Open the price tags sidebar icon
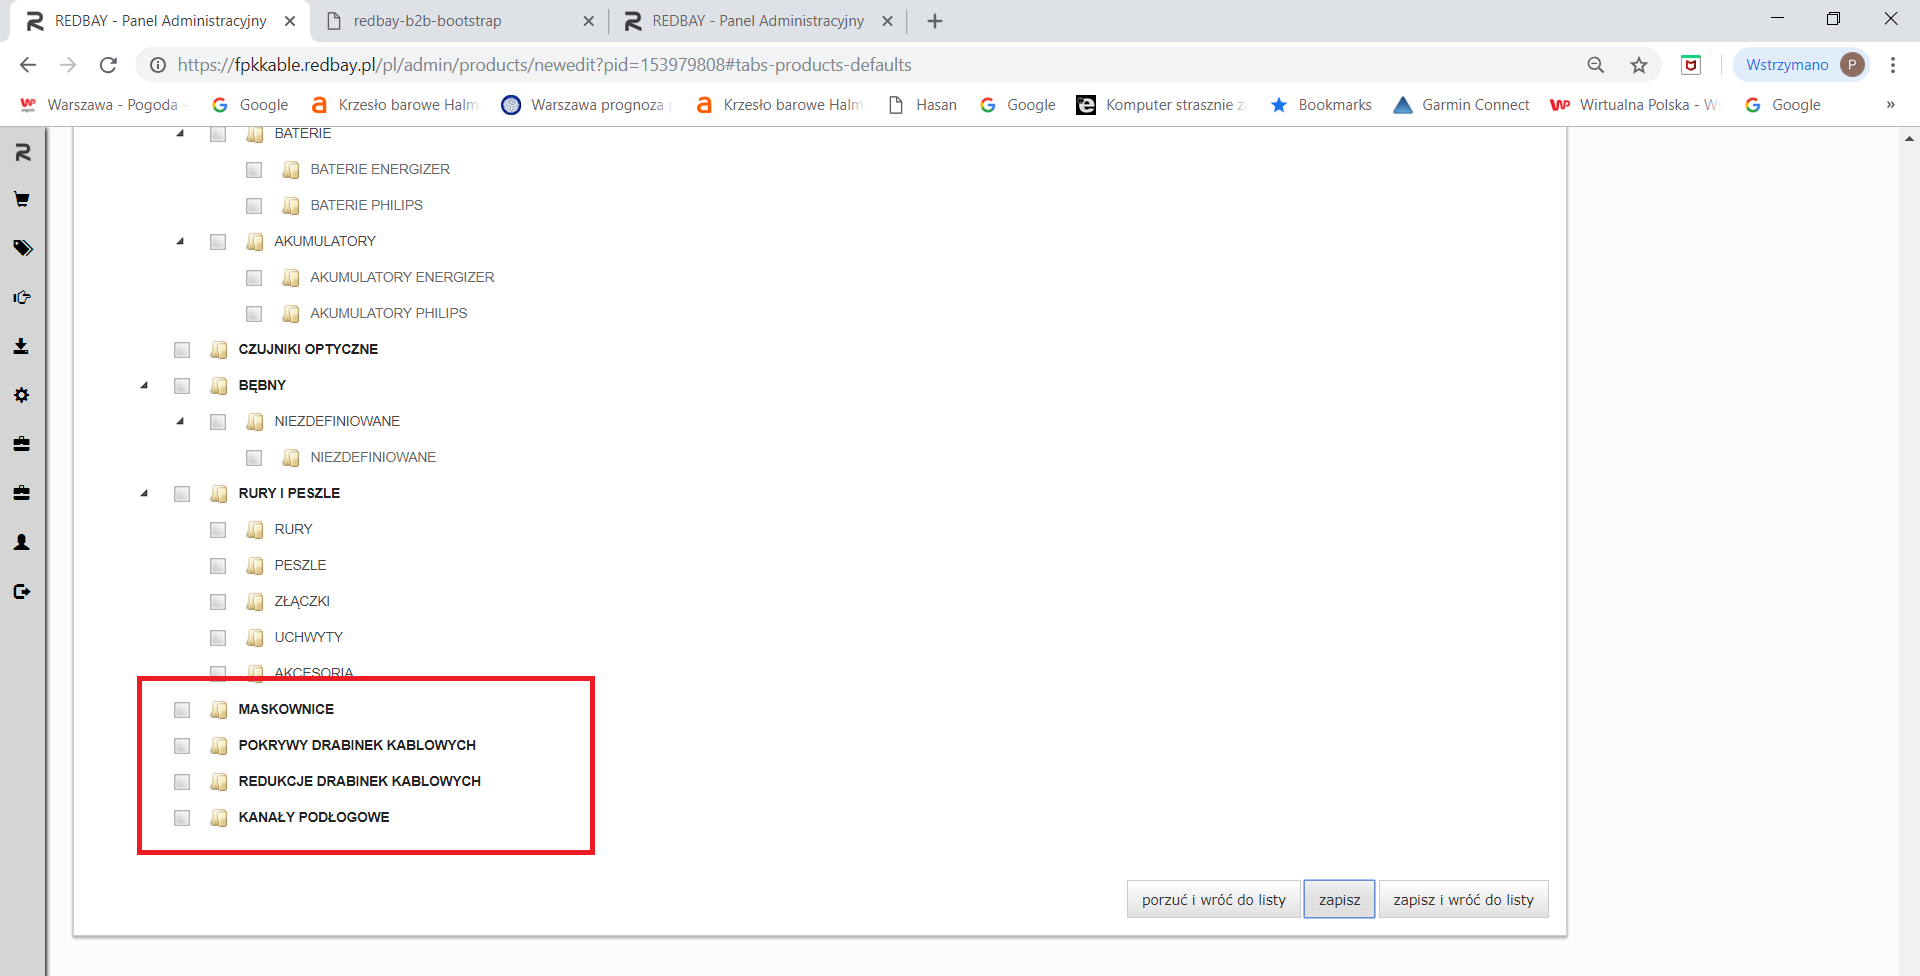1920x976 pixels. 22,248
